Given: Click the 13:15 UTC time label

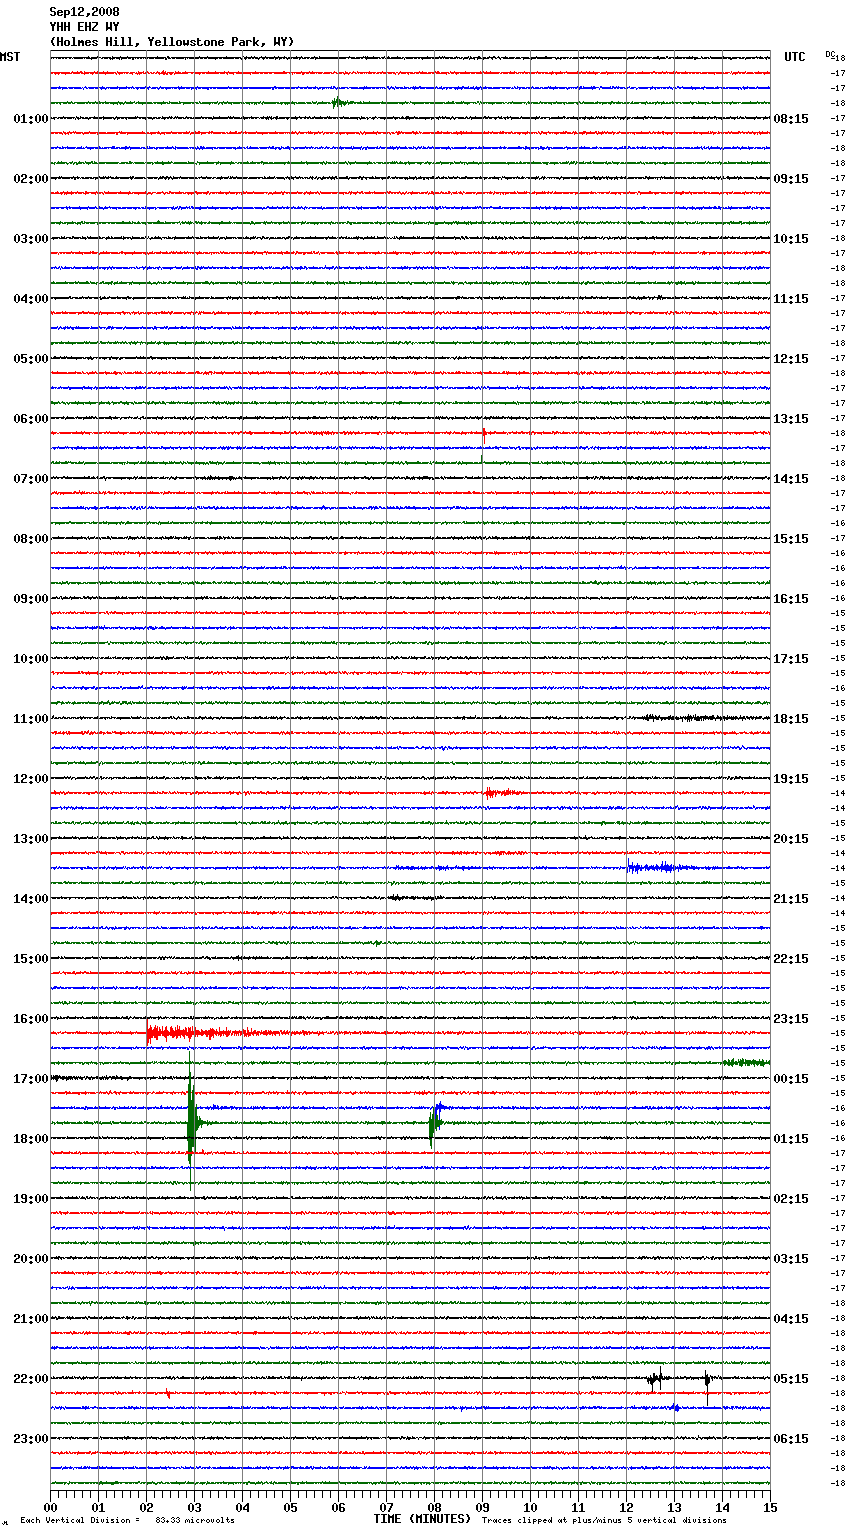Looking at the screenshot, I should pos(791,419).
